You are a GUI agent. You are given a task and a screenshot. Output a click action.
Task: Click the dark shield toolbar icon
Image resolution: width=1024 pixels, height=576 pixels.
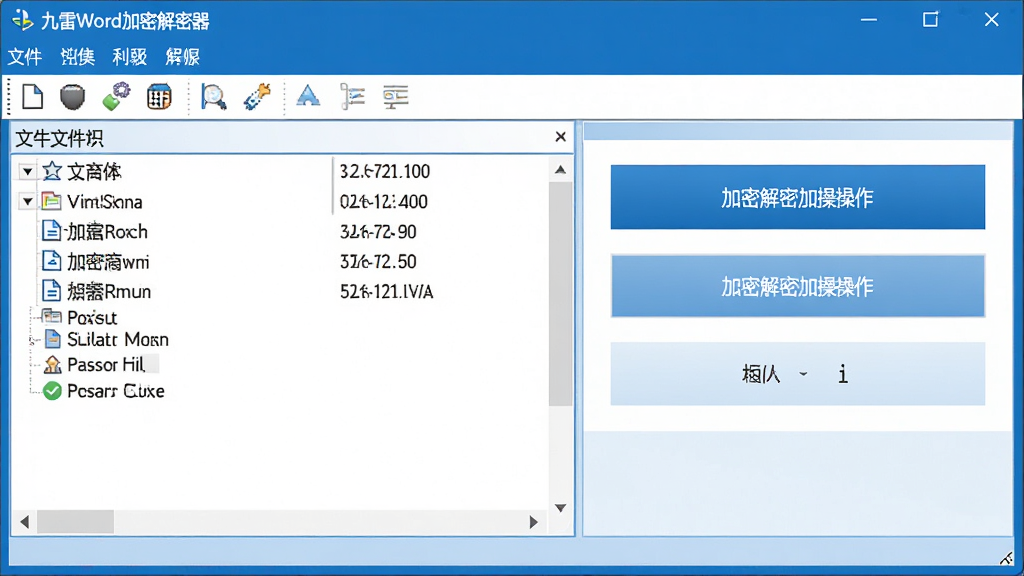(x=72, y=97)
